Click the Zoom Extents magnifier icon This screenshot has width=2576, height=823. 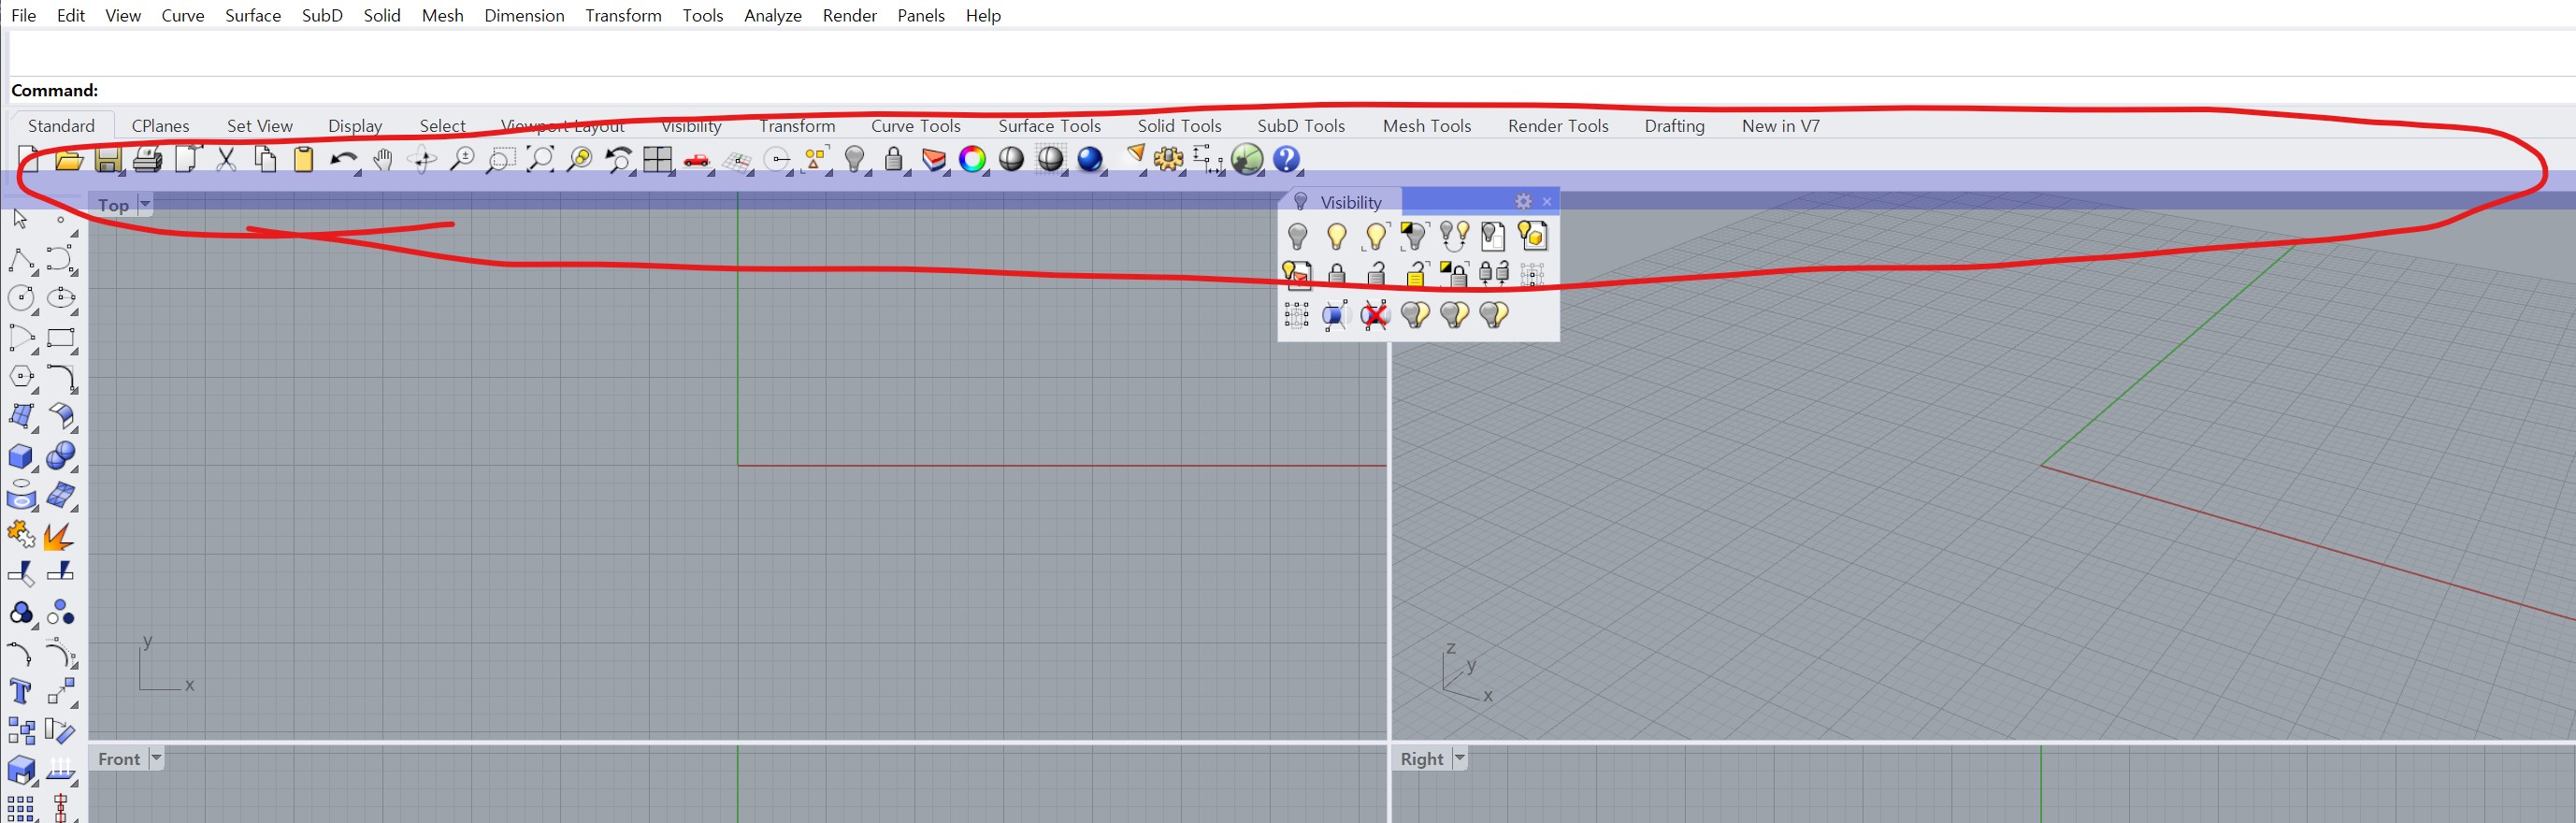point(540,160)
